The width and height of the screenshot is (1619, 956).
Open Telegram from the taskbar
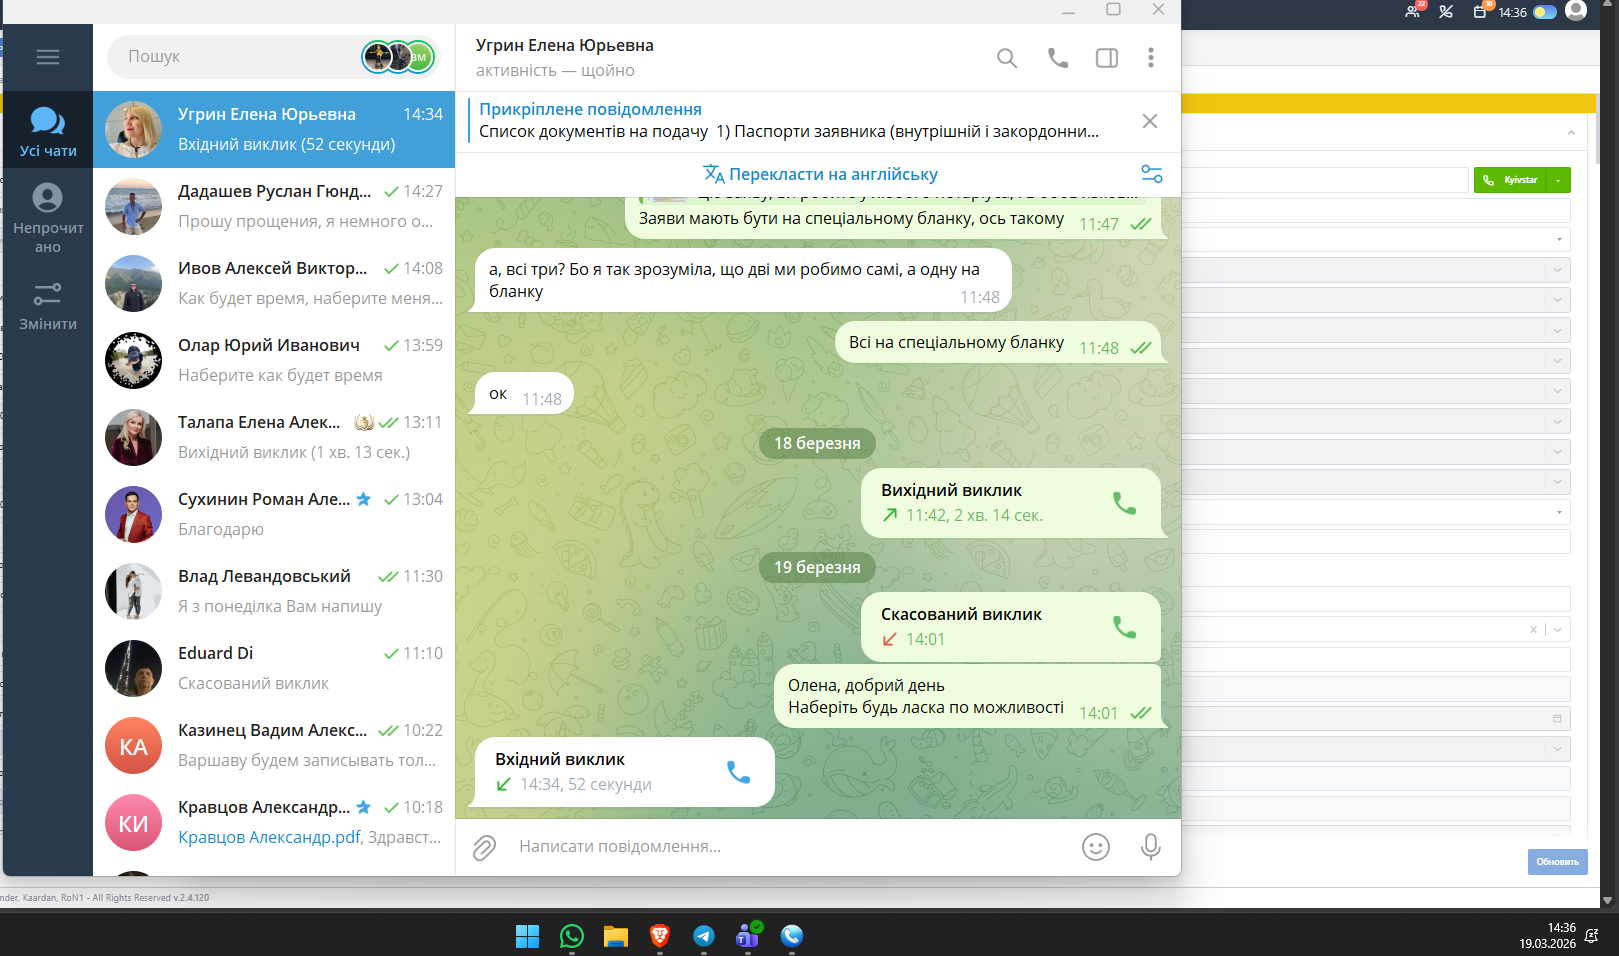pyautogui.click(x=704, y=936)
